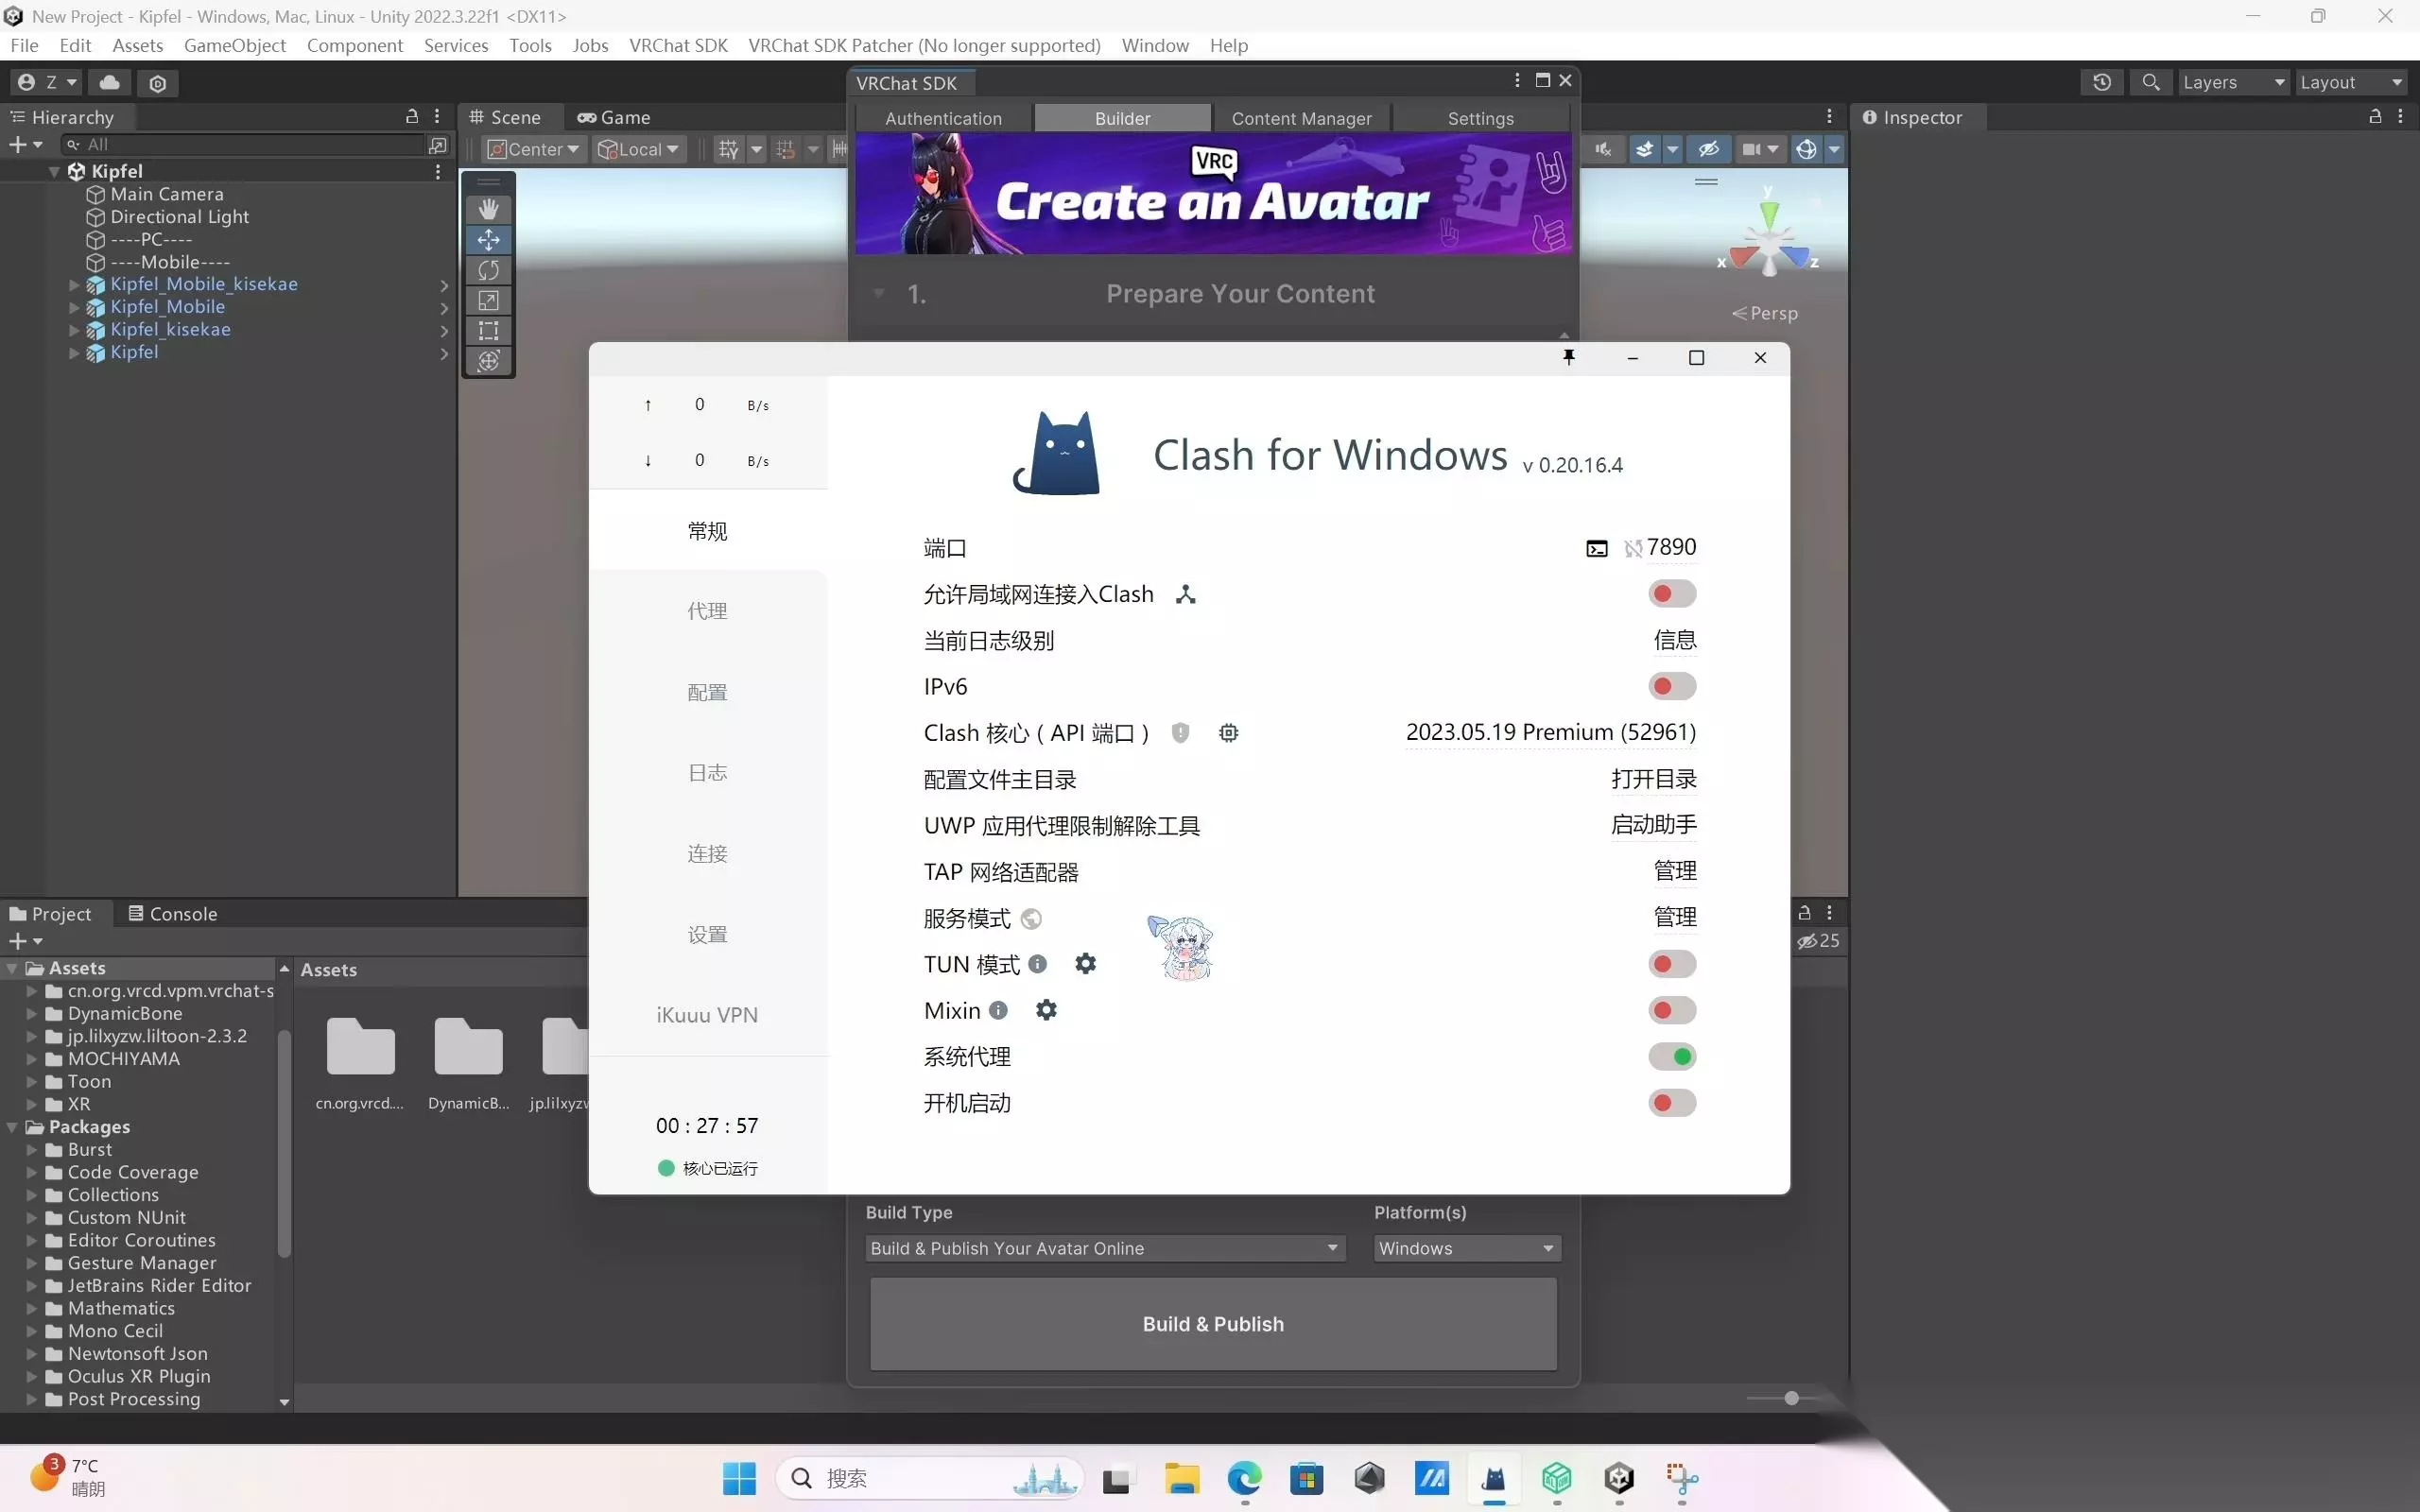Open TUN mode settings gear

(1085, 963)
